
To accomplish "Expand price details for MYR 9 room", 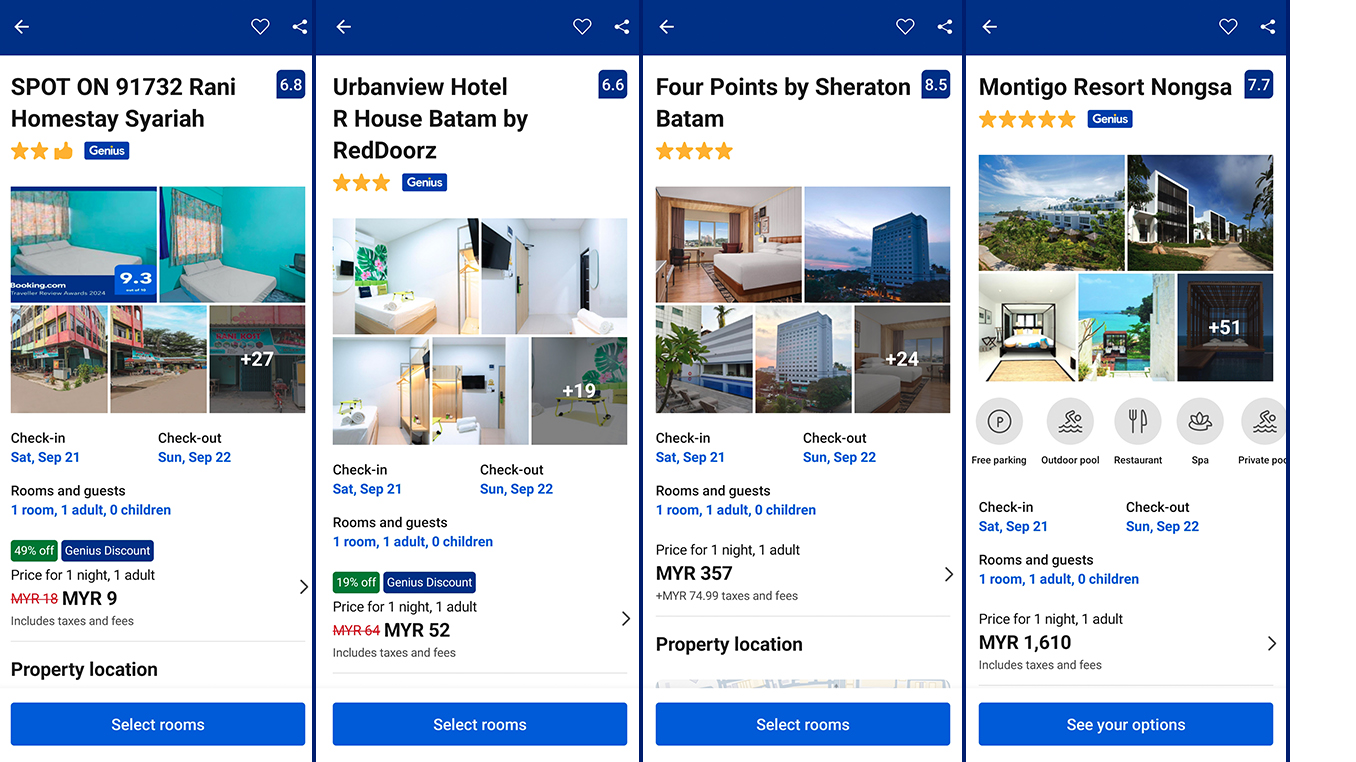I will point(304,587).
